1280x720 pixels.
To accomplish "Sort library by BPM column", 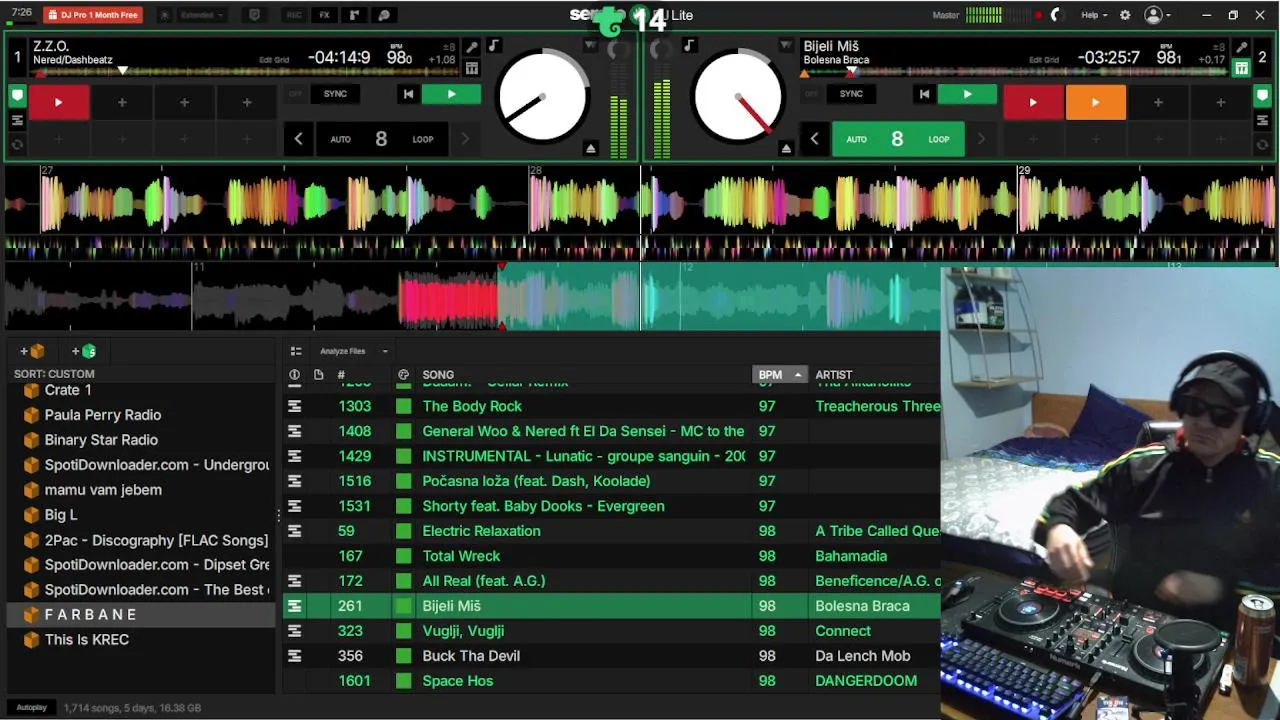I will click(x=778, y=375).
